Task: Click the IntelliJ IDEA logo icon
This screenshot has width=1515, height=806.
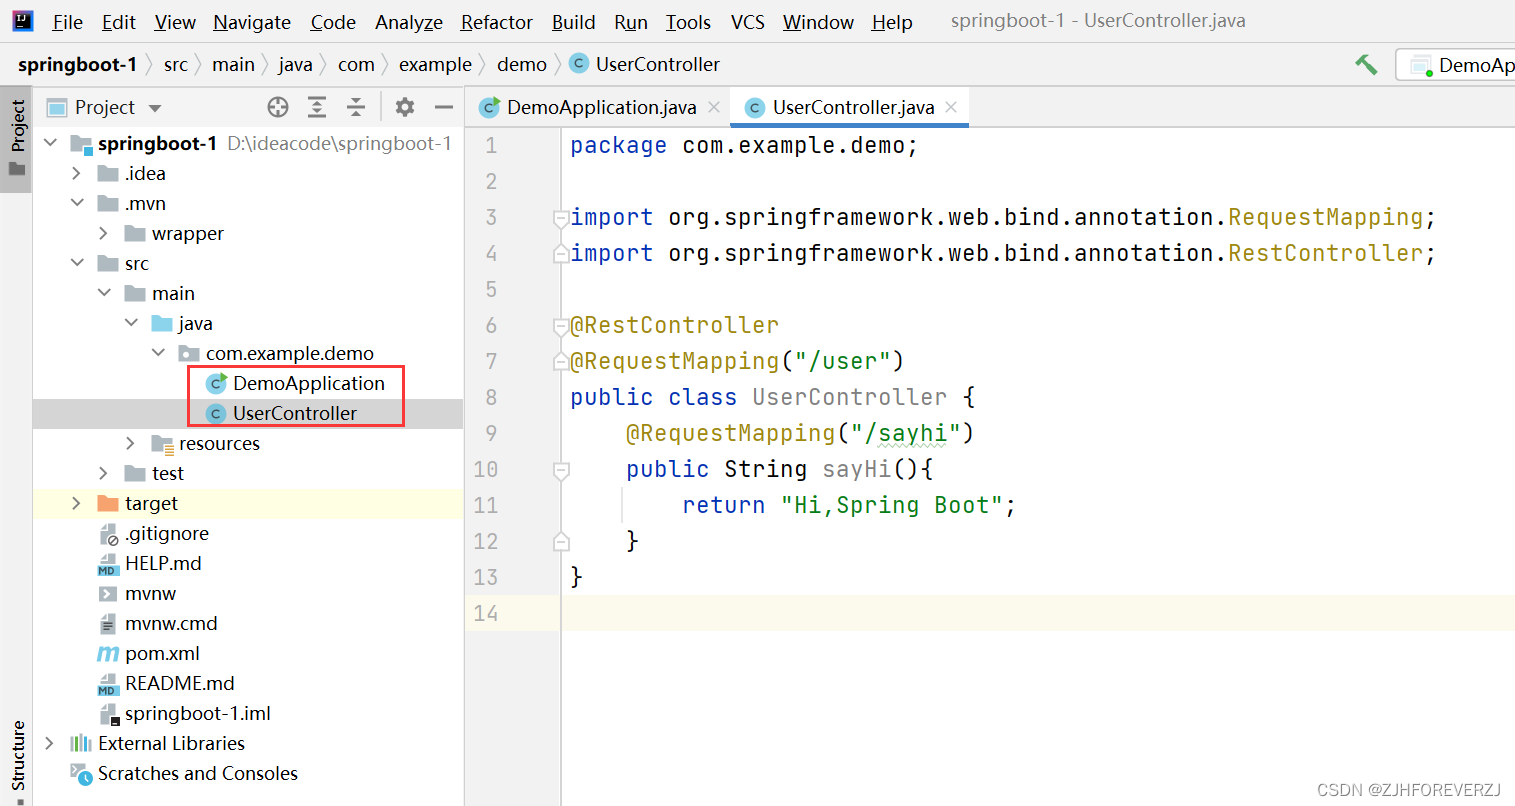Action: click(22, 21)
